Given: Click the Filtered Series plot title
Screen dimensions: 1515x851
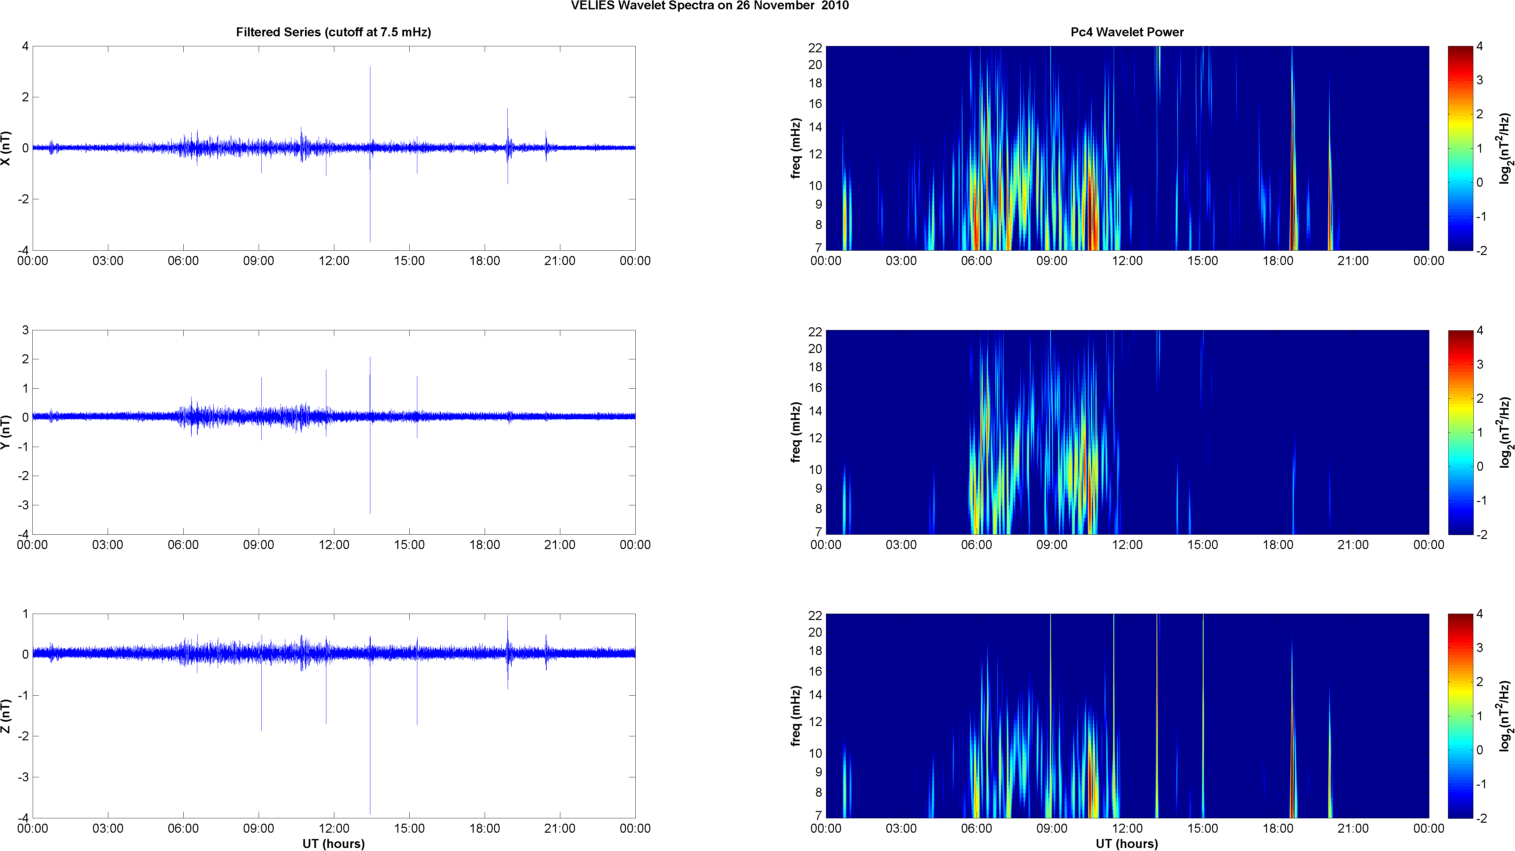Looking at the screenshot, I should point(333,32).
